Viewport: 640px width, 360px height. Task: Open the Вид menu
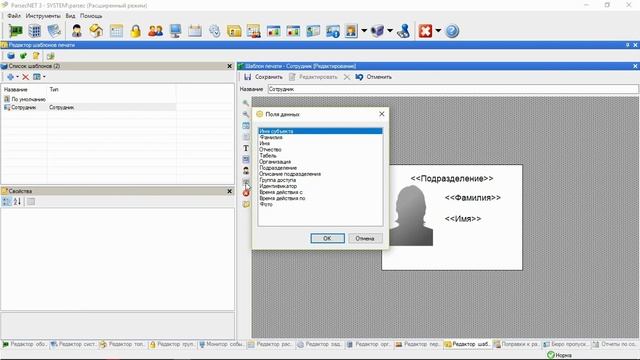click(x=70, y=16)
